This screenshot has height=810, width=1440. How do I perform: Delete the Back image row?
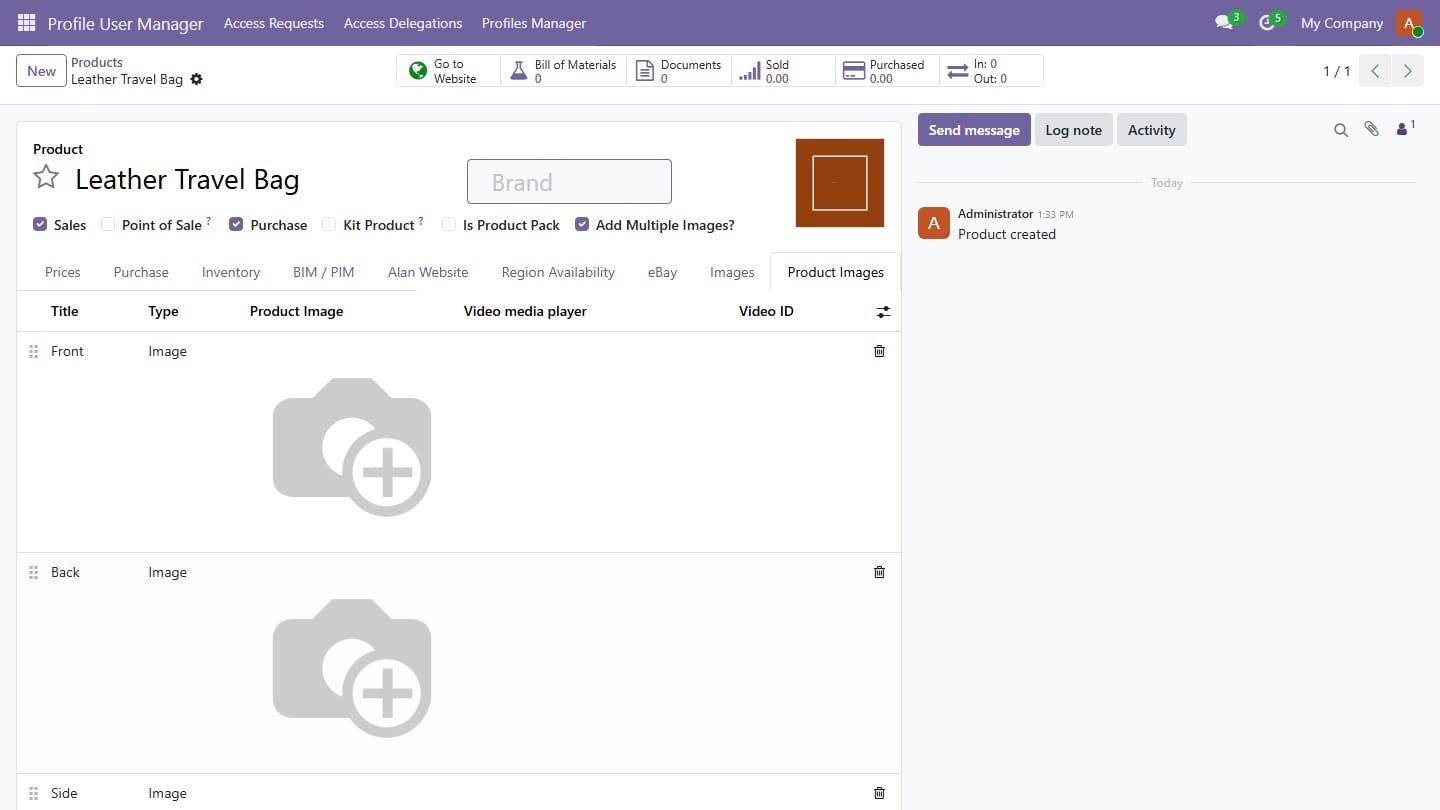pyautogui.click(x=879, y=572)
